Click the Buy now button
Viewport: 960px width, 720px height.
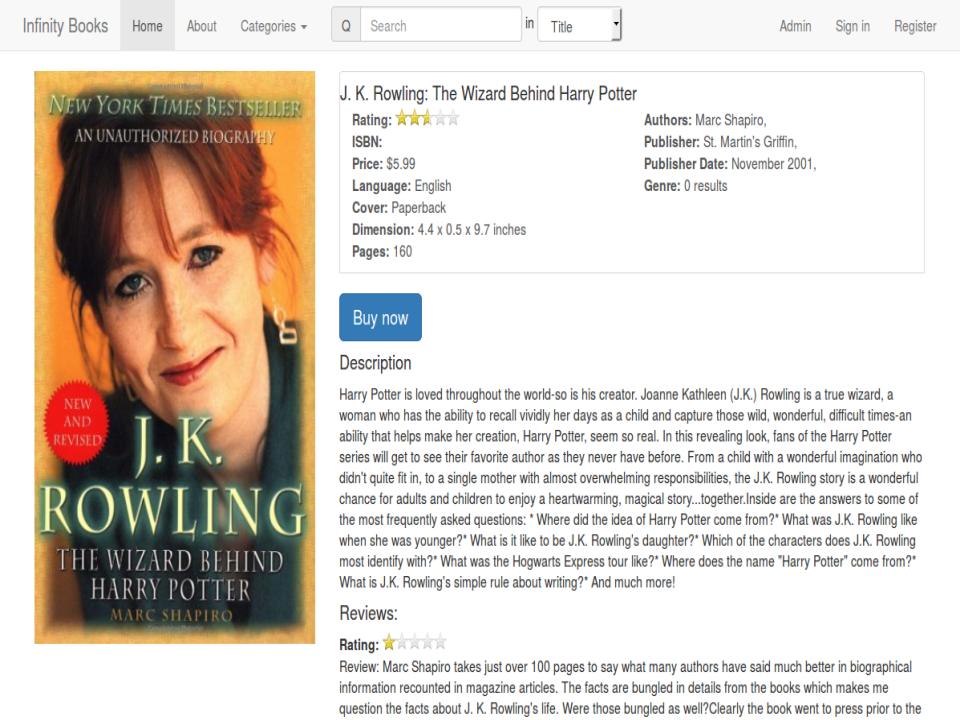pyautogui.click(x=380, y=317)
